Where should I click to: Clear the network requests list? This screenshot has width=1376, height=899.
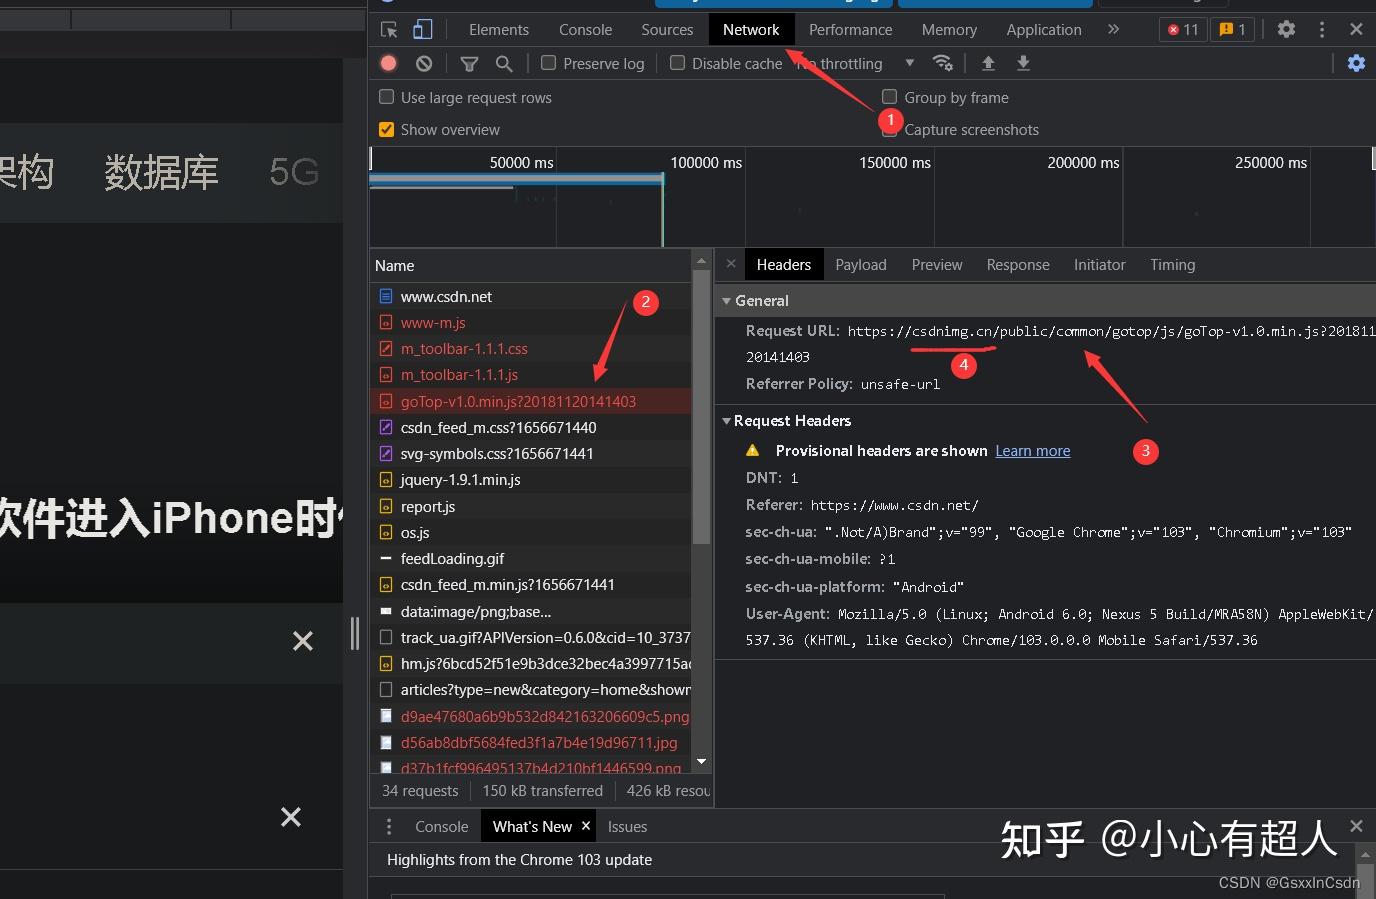pyautogui.click(x=424, y=63)
